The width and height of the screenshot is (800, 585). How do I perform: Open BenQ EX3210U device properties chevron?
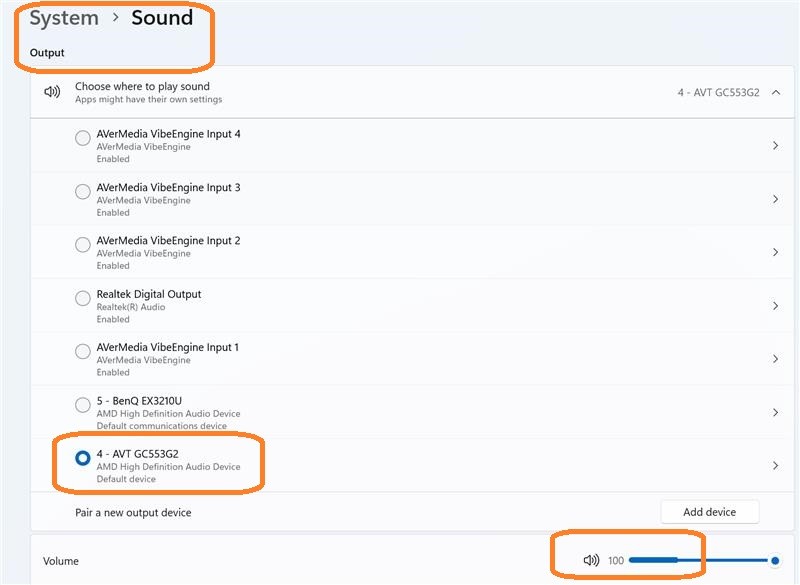point(776,412)
